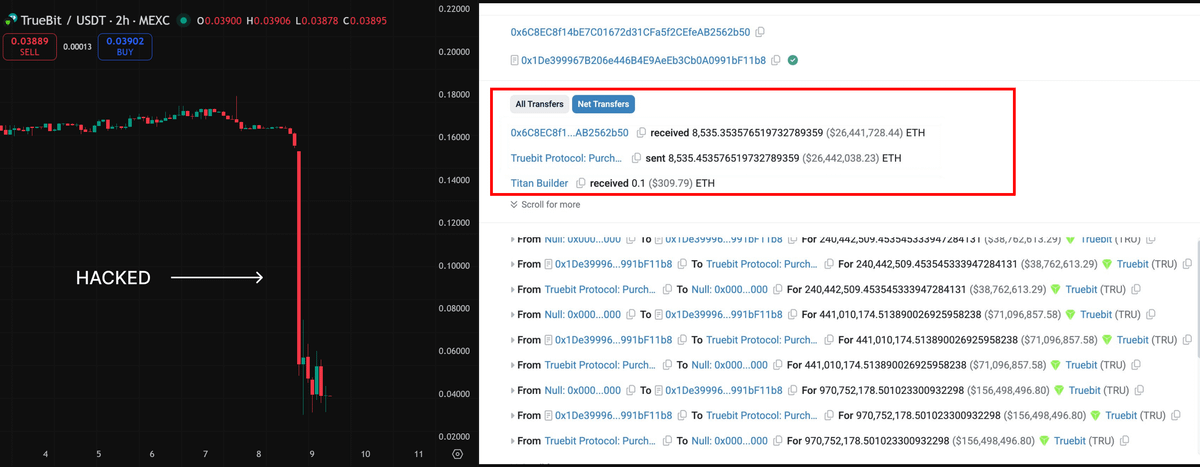Open Truebit token link in the $38,762,613.29 Truebit-to-Null row
Image resolution: width=1200 pixels, height=467 pixels.
coord(1082,289)
